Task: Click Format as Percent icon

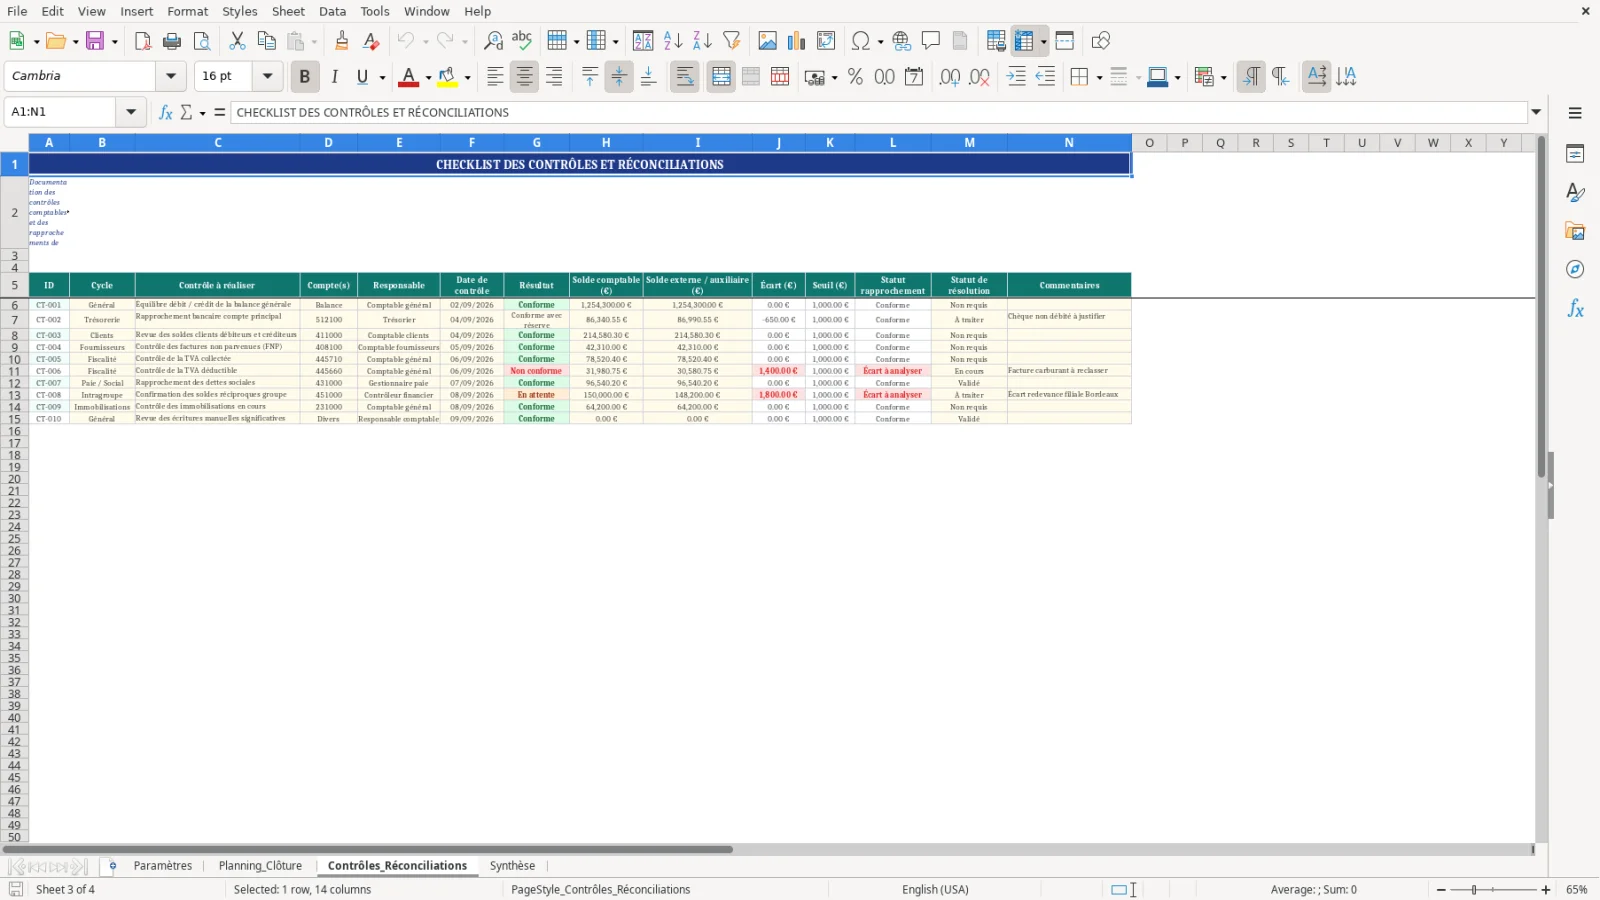Action: tap(855, 77)
